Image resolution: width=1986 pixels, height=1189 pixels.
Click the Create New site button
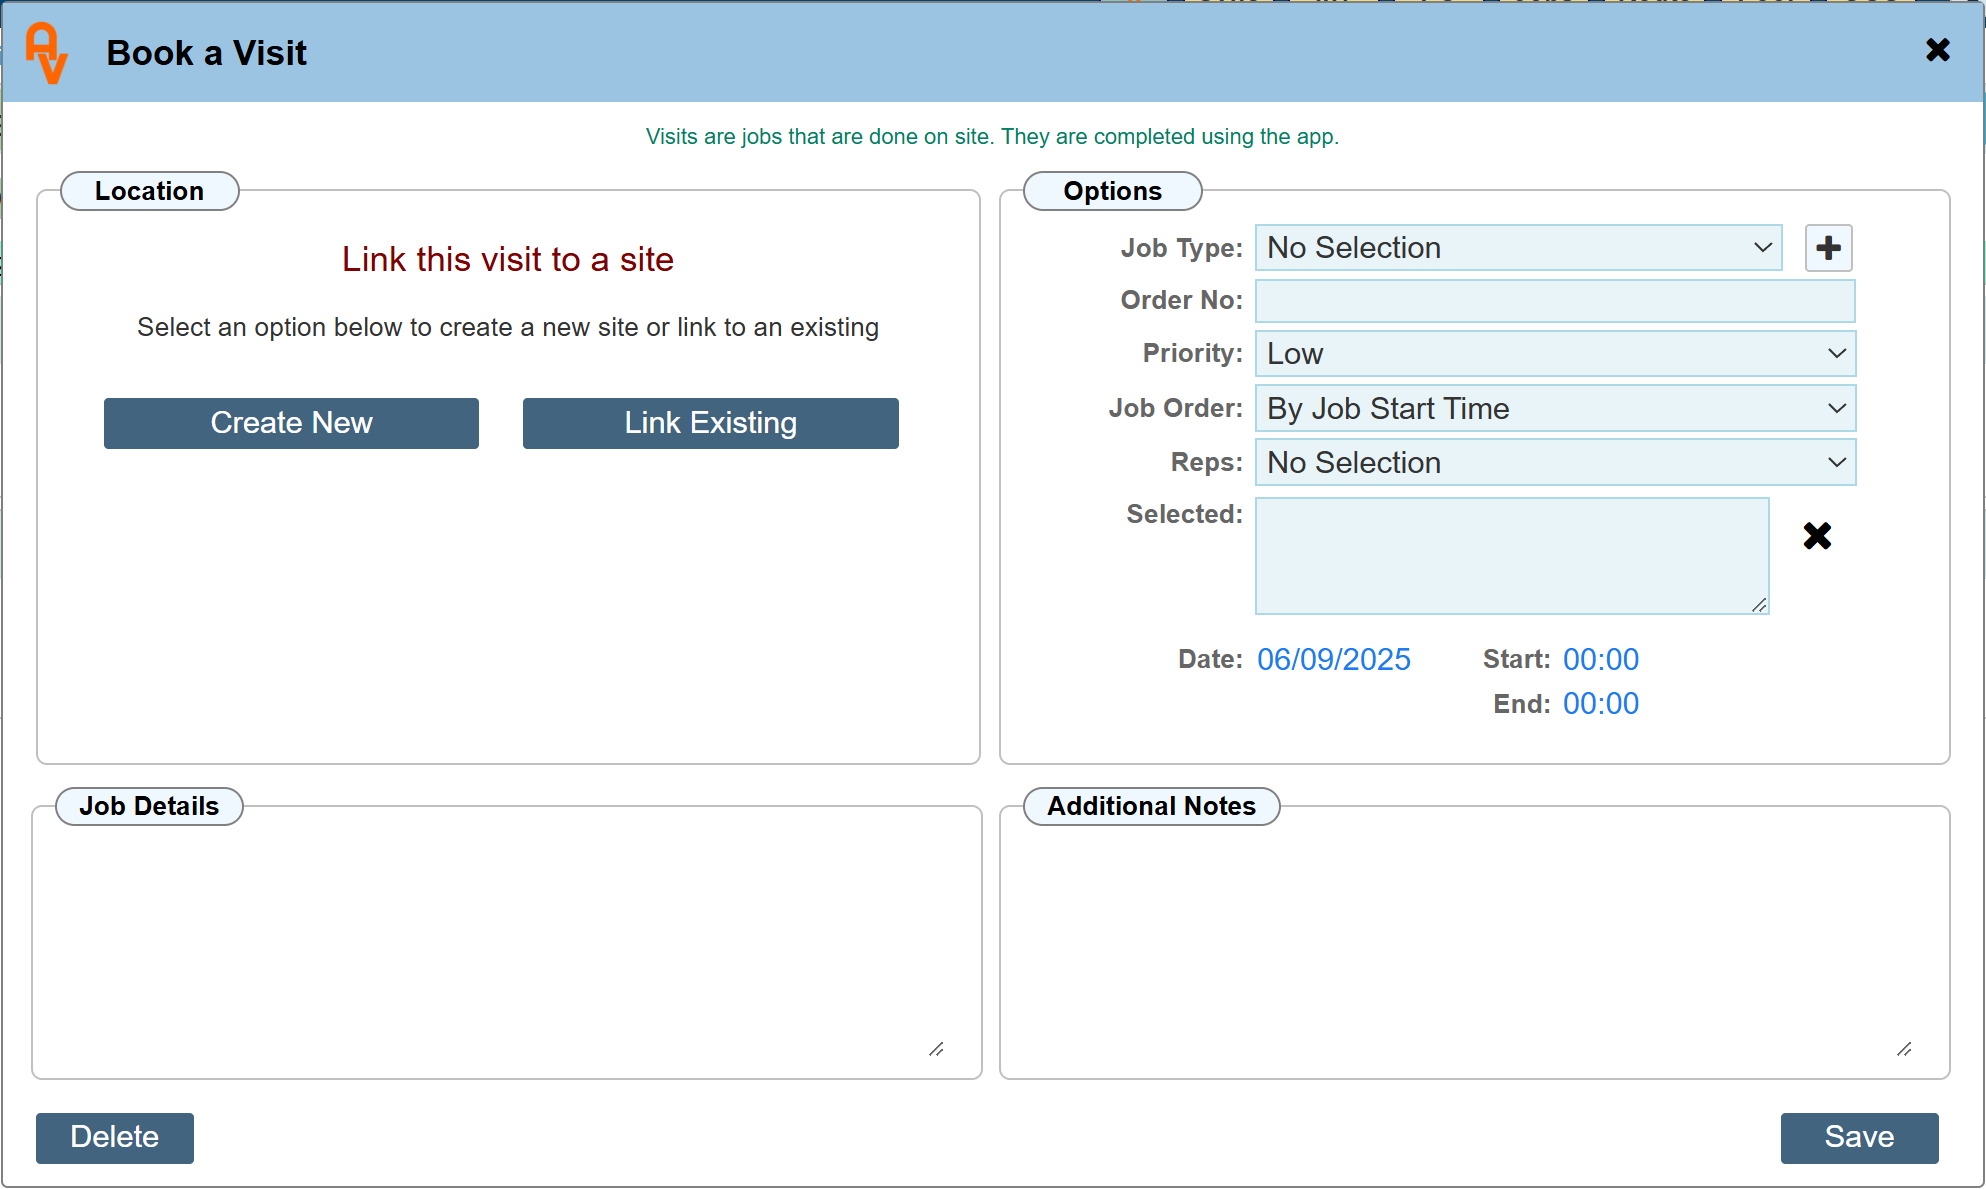291,423
